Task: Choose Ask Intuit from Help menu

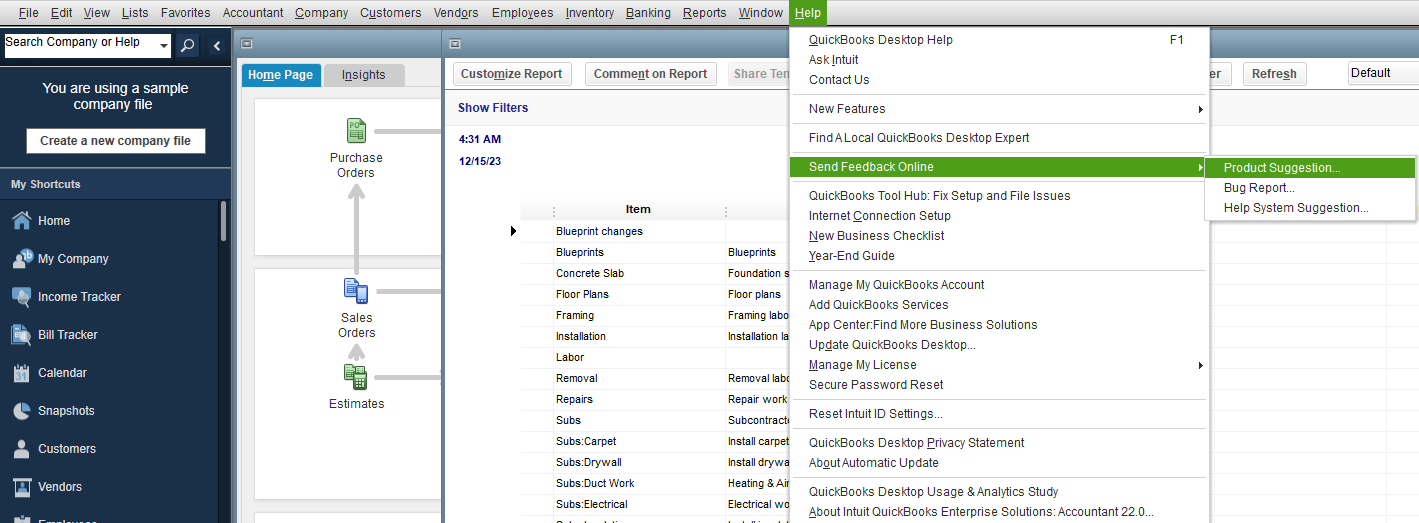Action: tap(999, 60)
